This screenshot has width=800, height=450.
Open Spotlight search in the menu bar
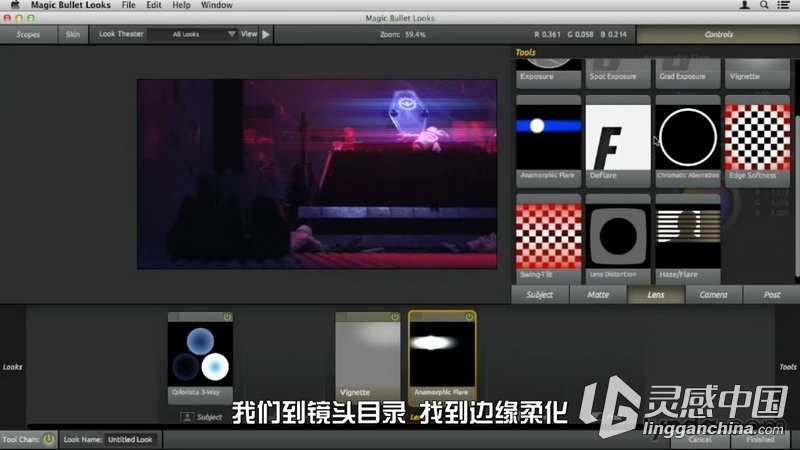[764, 5]
